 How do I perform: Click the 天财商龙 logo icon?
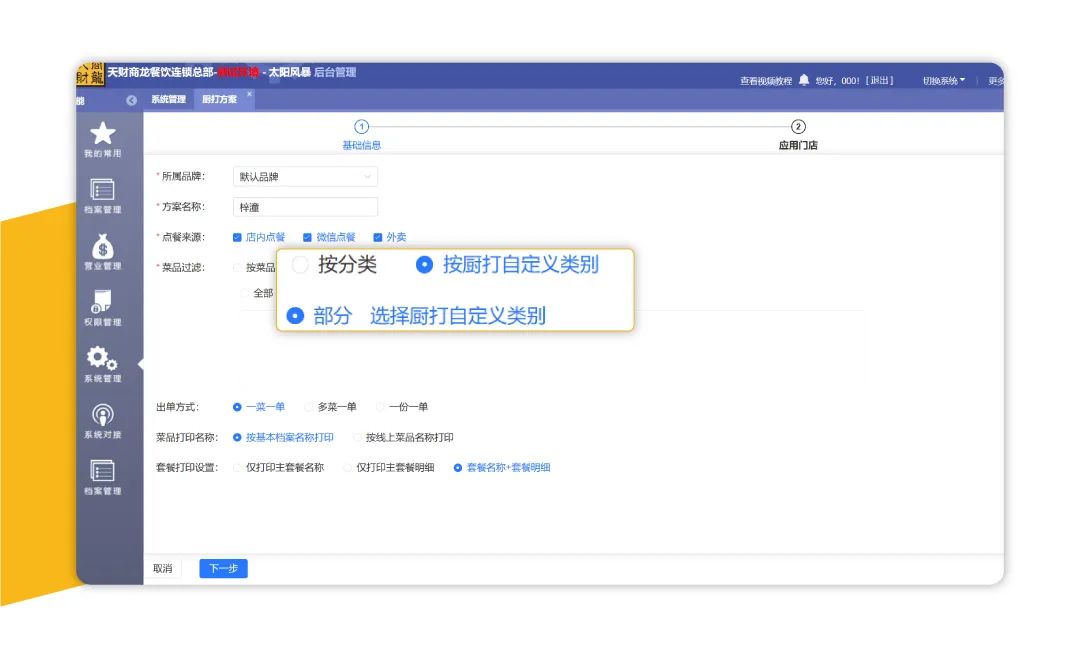click(x=90, y=74)
